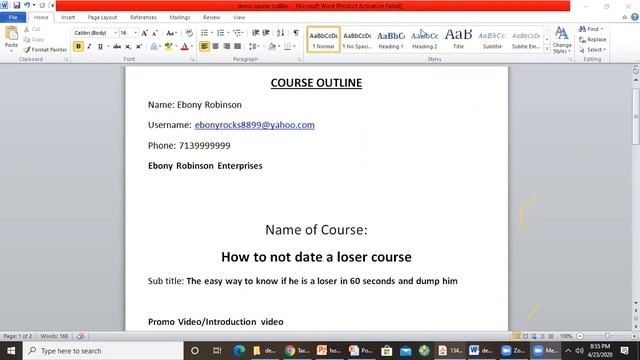Viewport: 640px width, 360px height.
Task: Click the Paste clipboard icon
Action: point(11,34)
